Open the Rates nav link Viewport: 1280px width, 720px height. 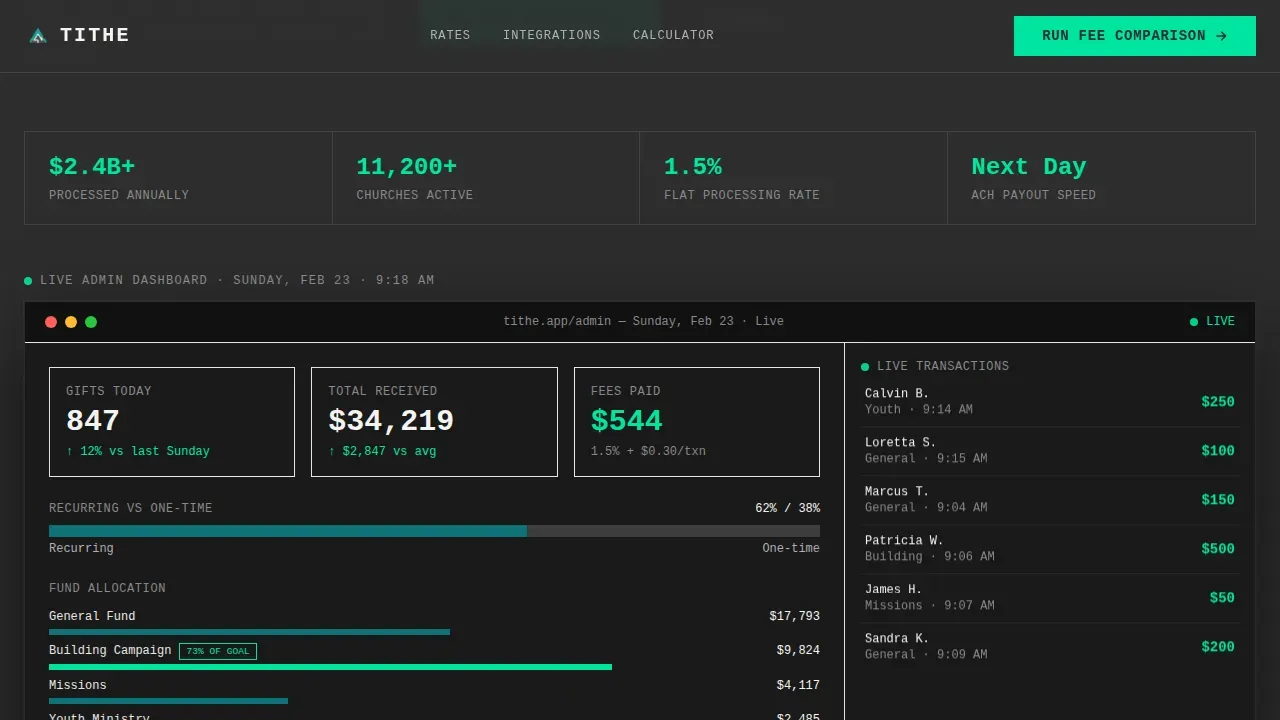(x=450, y=35)
